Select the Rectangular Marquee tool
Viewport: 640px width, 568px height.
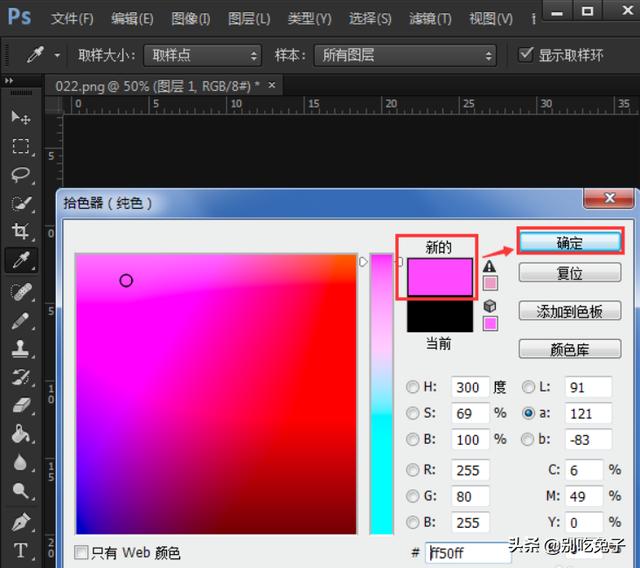point(20,146)
